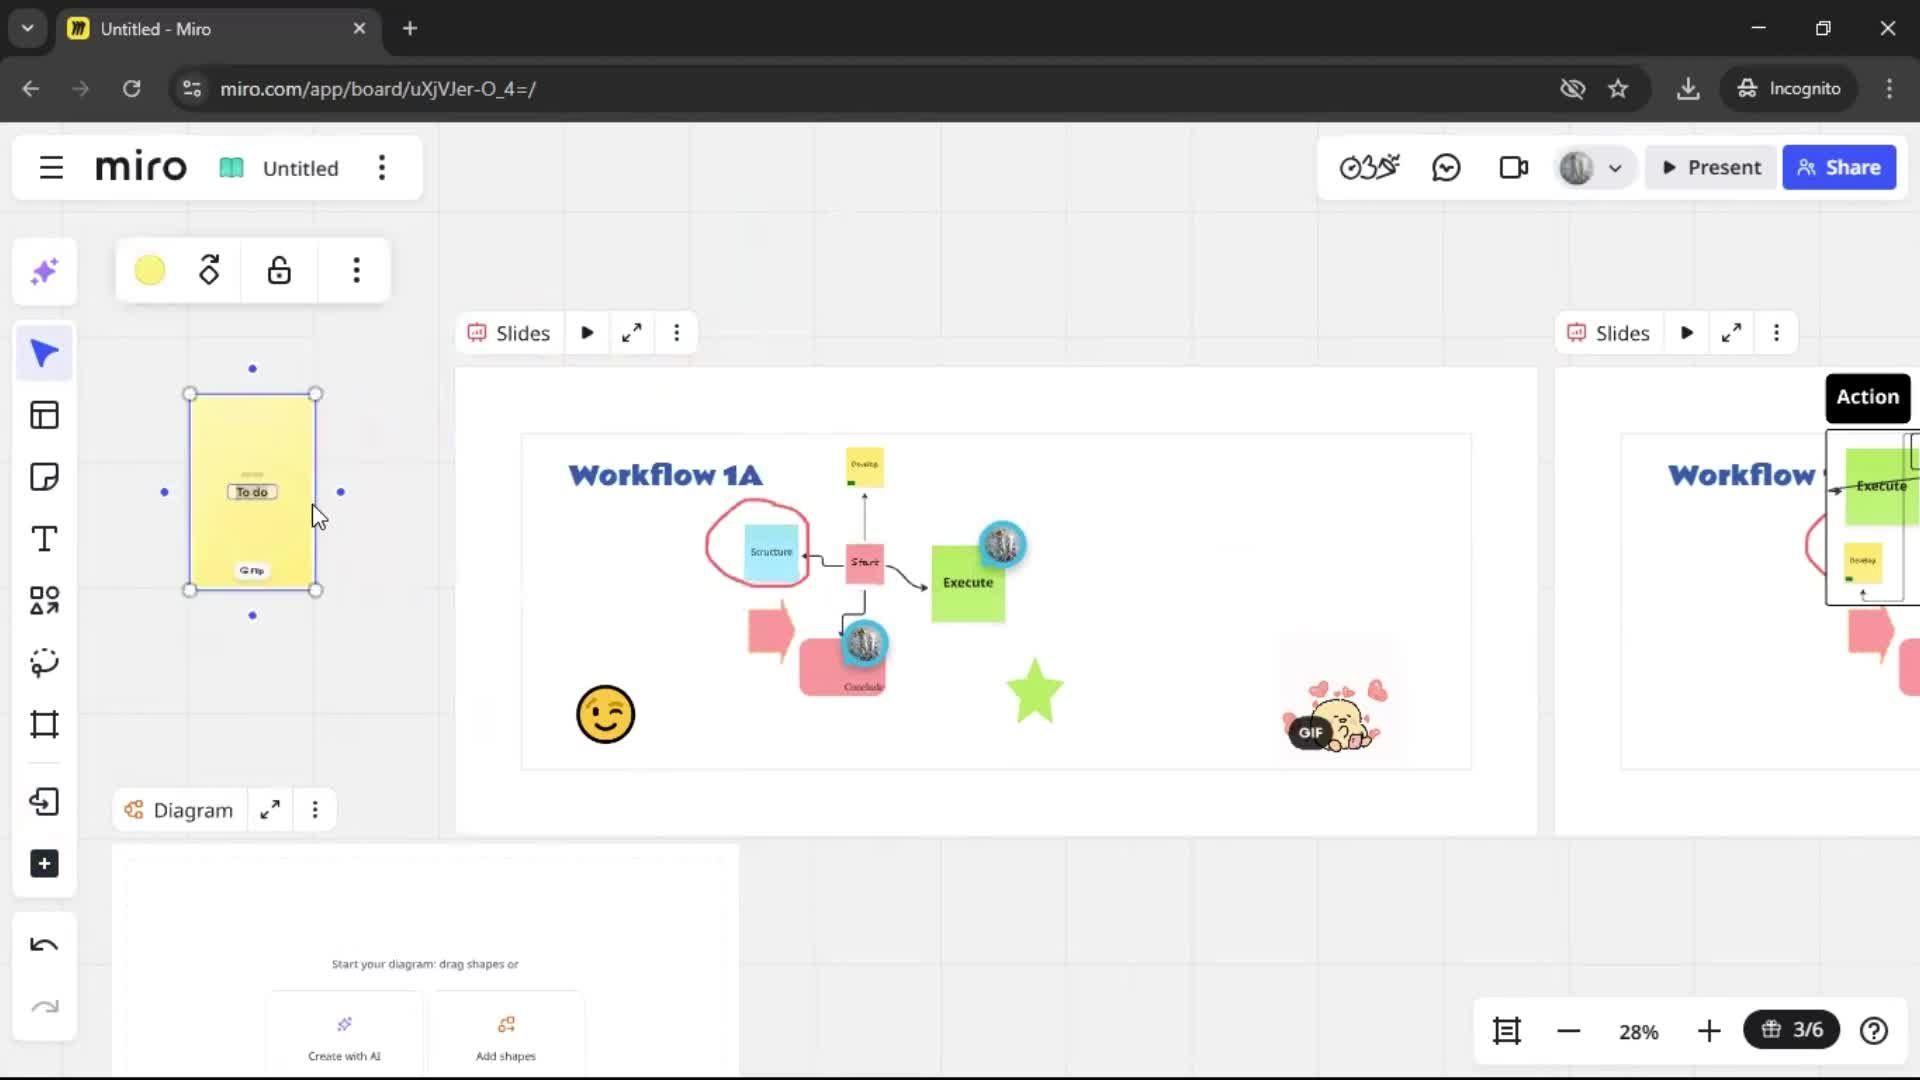Open Miro AI sparkle tool
1920x1080 pixels.
point(44,271)
